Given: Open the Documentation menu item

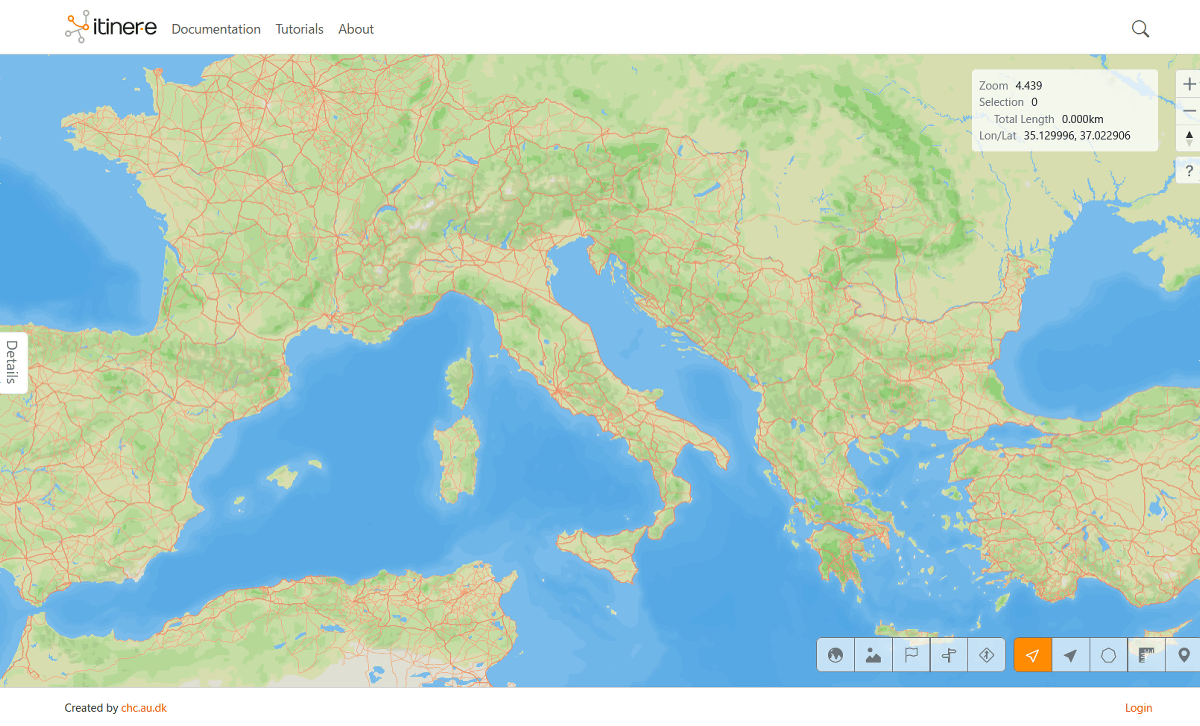Looking at the screenshot, I should 216,29.
